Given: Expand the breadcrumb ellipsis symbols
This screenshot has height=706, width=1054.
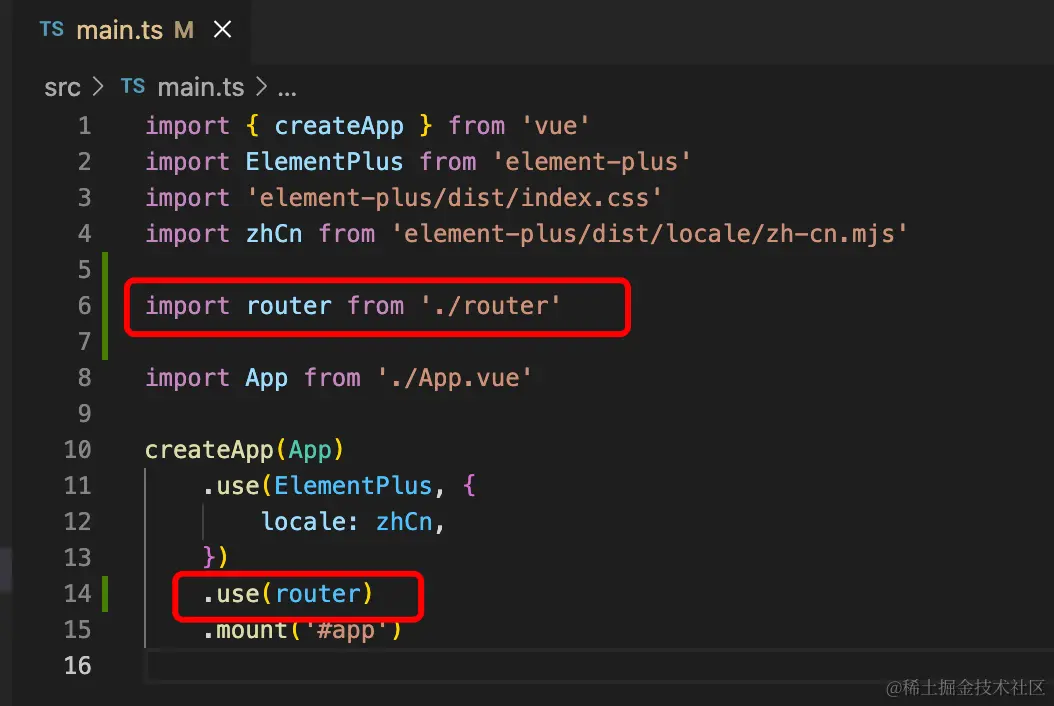Looking at the screenshot, I should (x=287, y=89).
